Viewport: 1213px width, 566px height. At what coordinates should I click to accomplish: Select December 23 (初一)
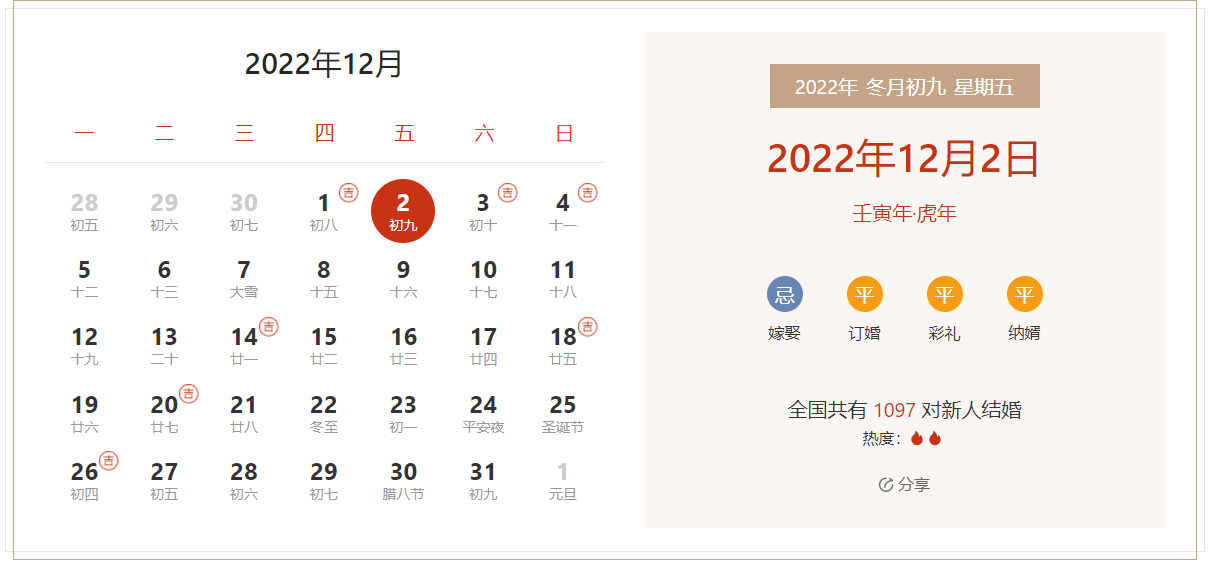pos(403,414)
